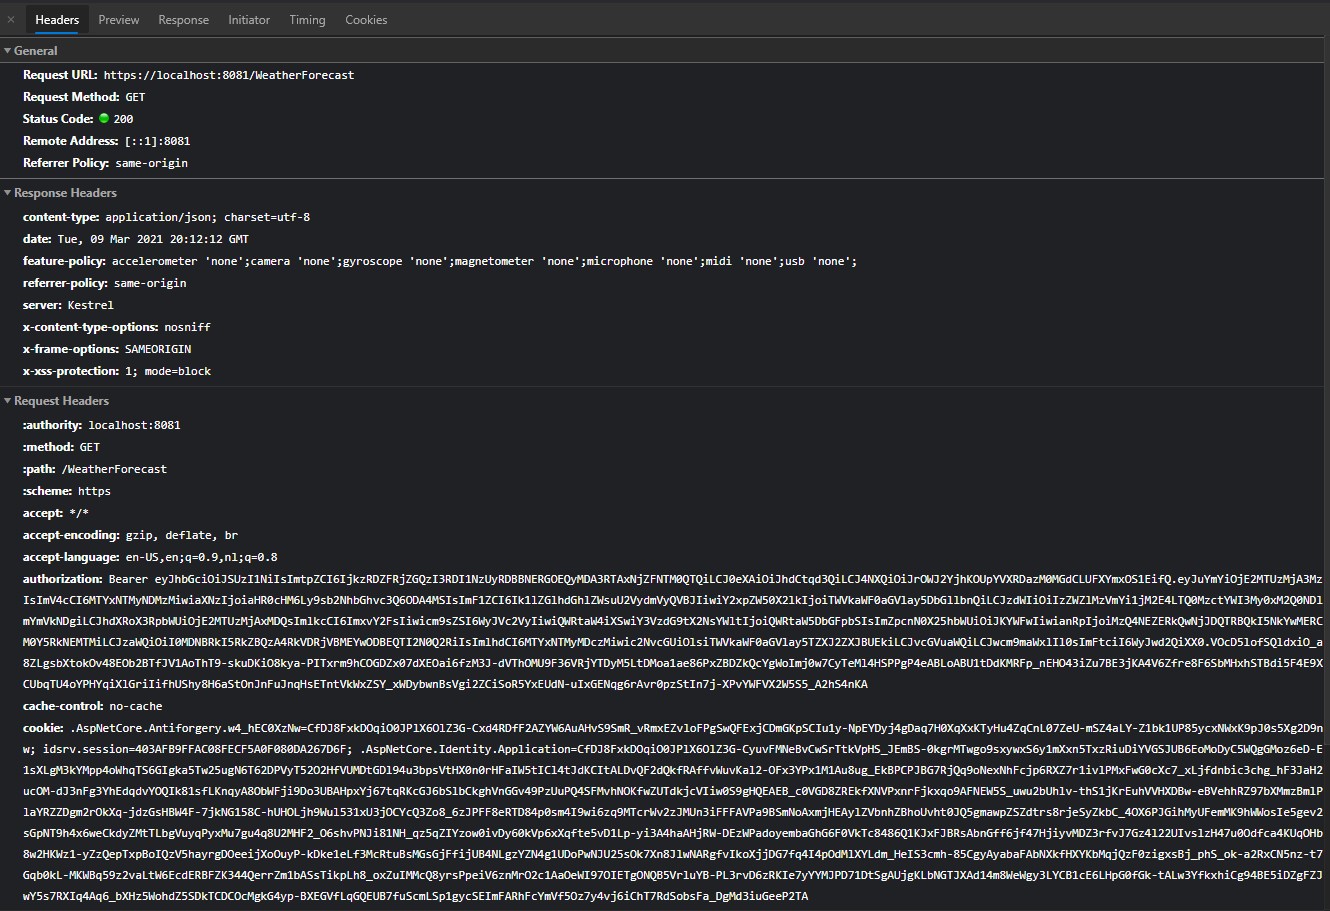Close the request details pane
Screen dimensions: 1330x911
click(11, 19)
